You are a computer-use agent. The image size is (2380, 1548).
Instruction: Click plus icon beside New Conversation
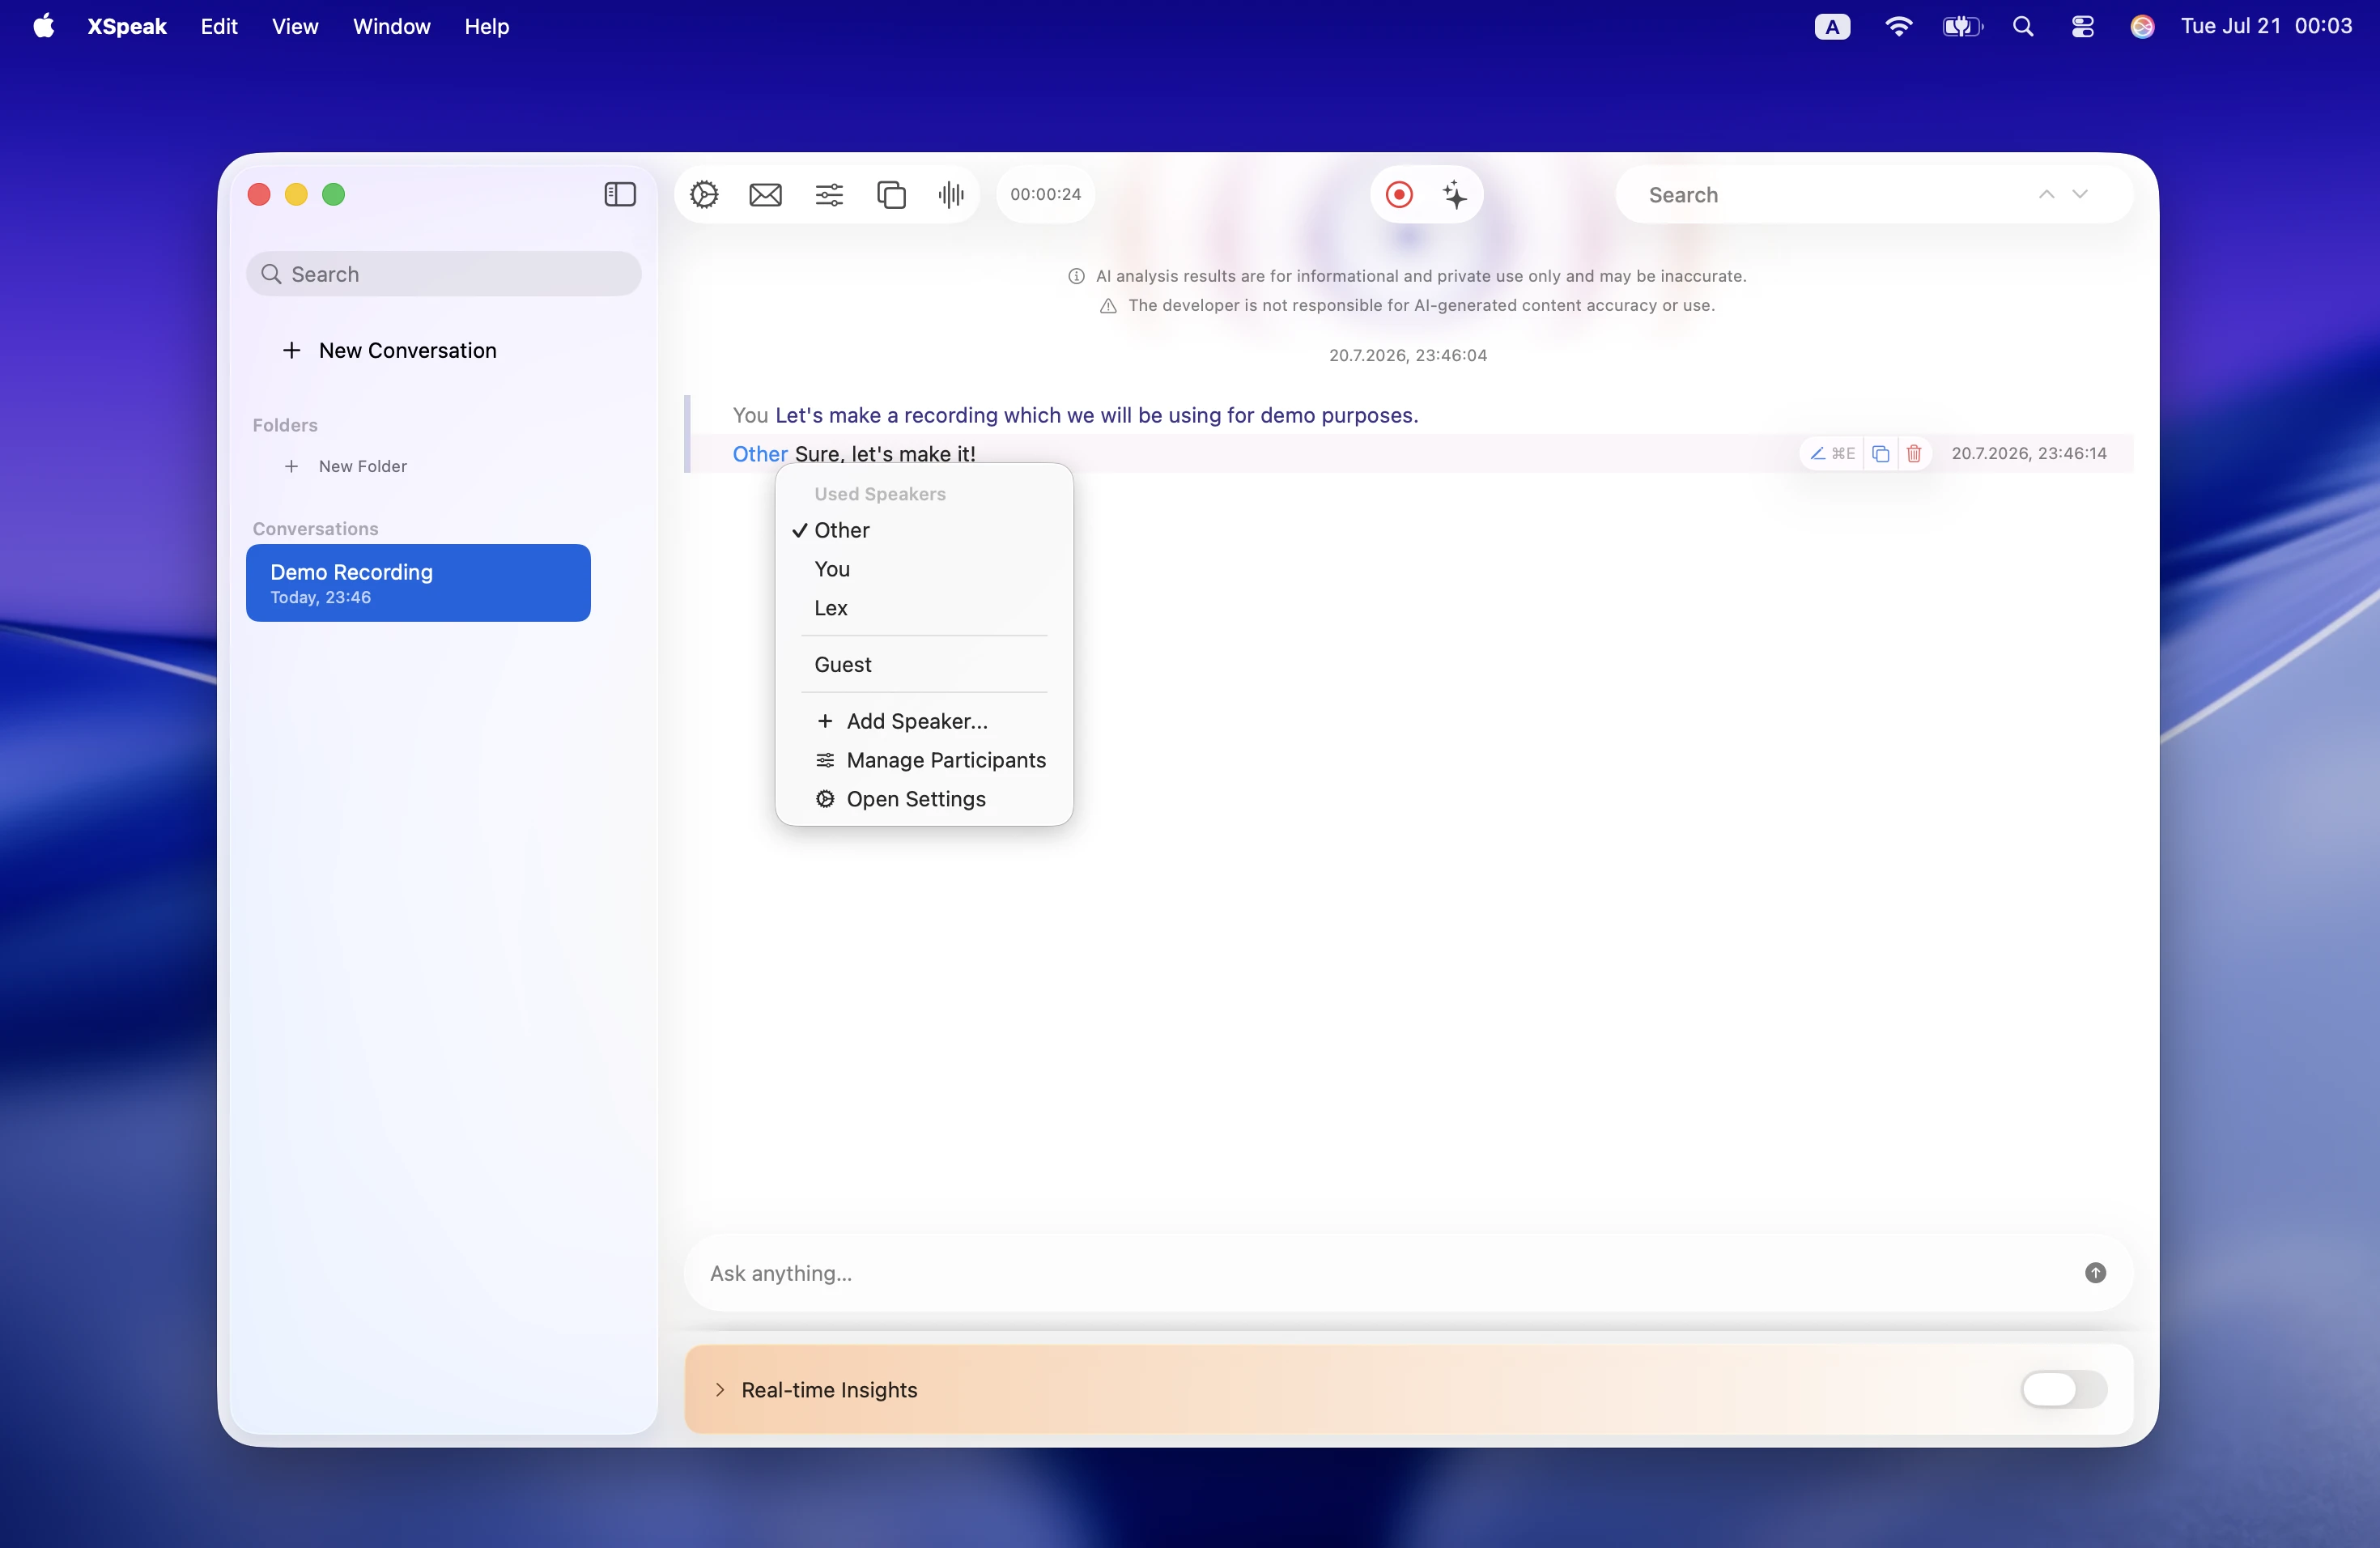click(x=291, y=350)
